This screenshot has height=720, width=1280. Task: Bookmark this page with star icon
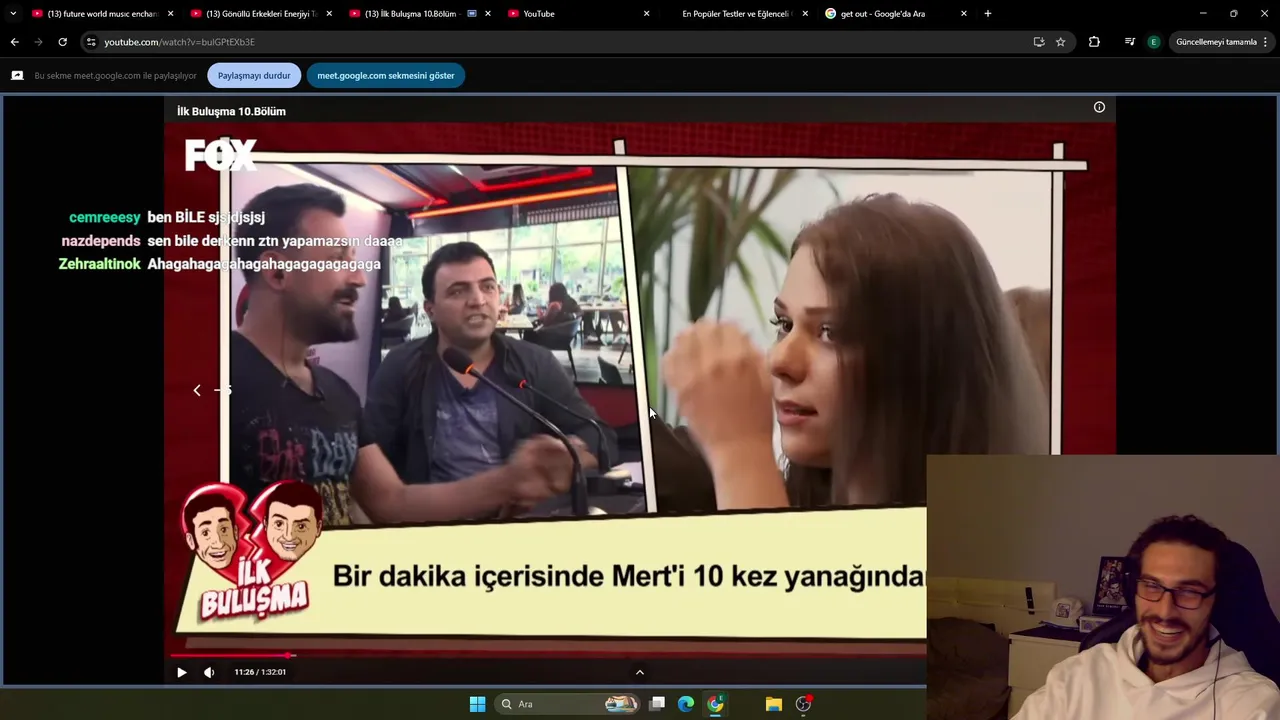1061,42
